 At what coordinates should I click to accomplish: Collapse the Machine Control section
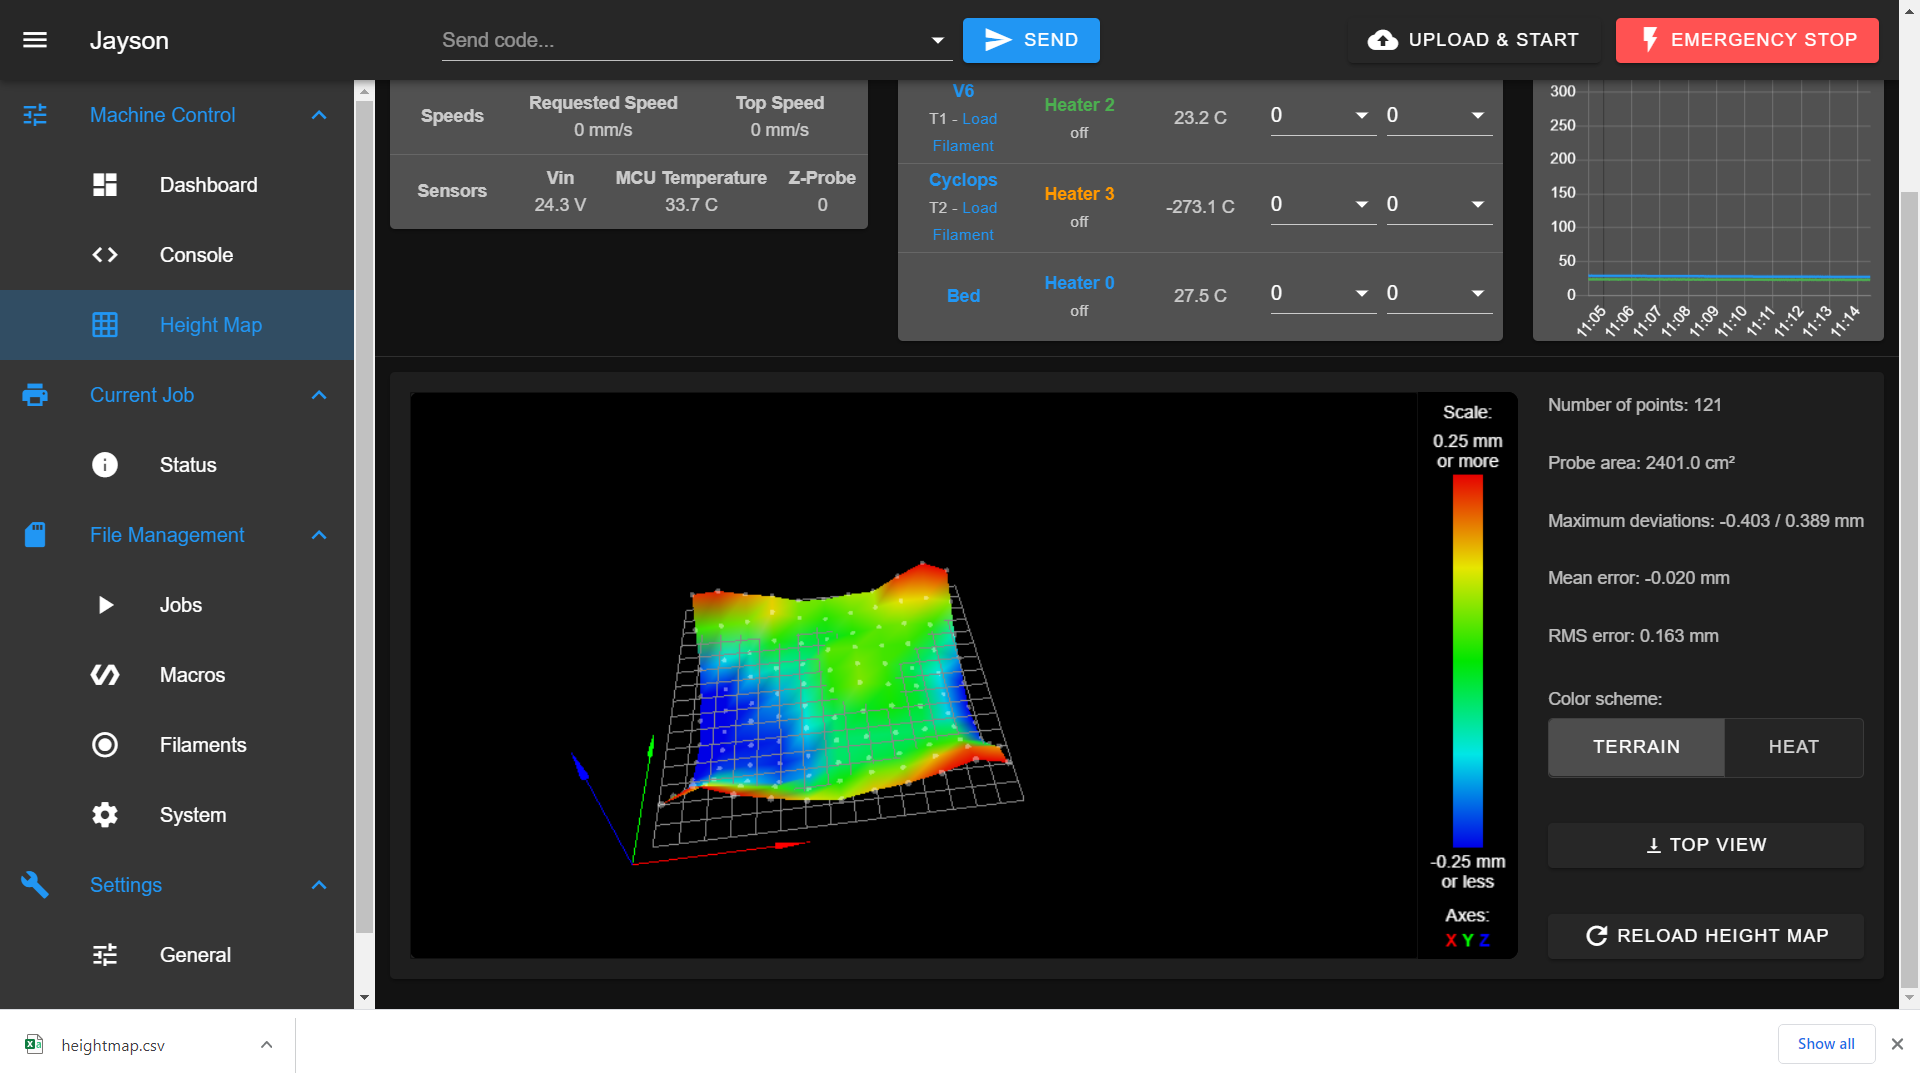point(319,115)
